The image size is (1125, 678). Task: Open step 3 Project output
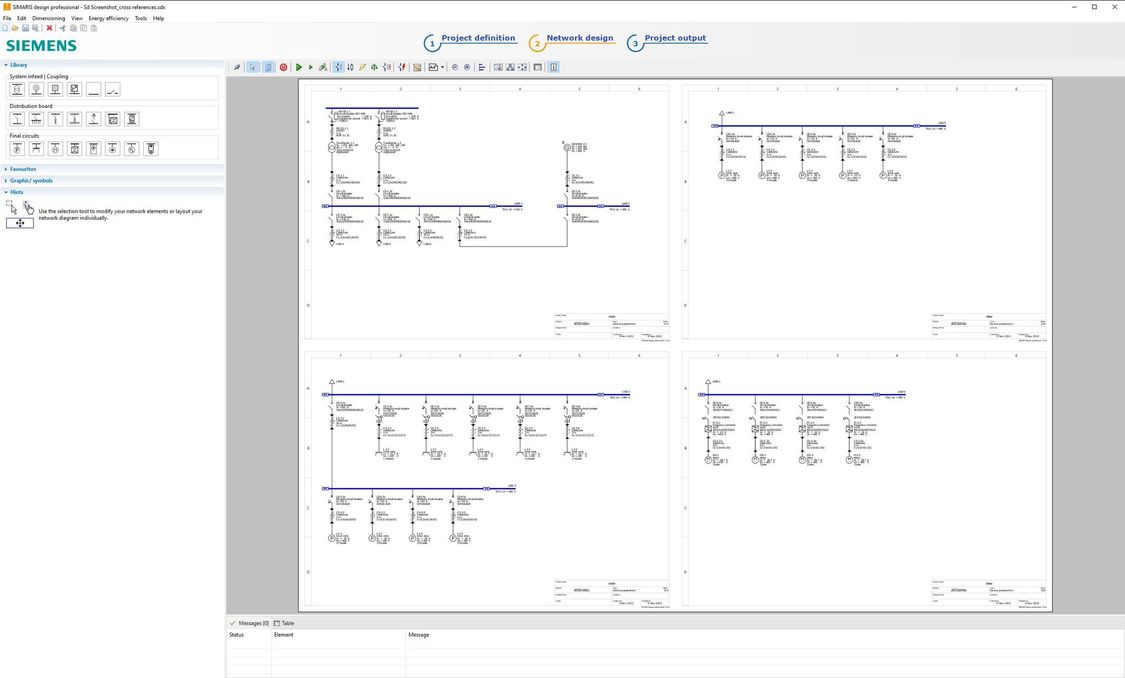pyautogui.click(x=675, y=39)
